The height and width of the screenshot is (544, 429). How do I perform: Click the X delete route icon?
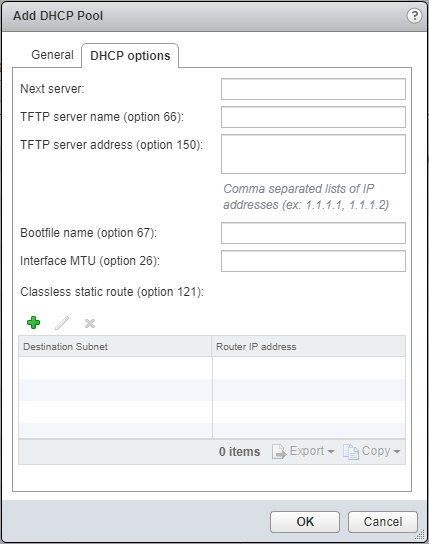pyautogui.click(x=90, y=323)
